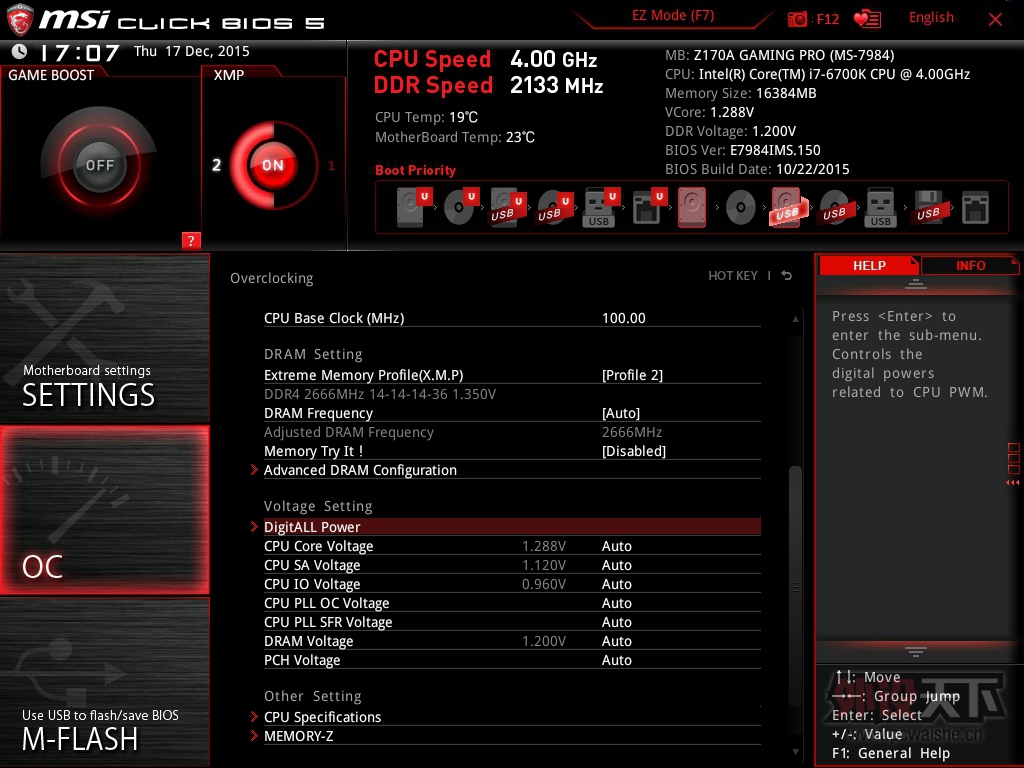Click the time display 17:07

(80, 52)
